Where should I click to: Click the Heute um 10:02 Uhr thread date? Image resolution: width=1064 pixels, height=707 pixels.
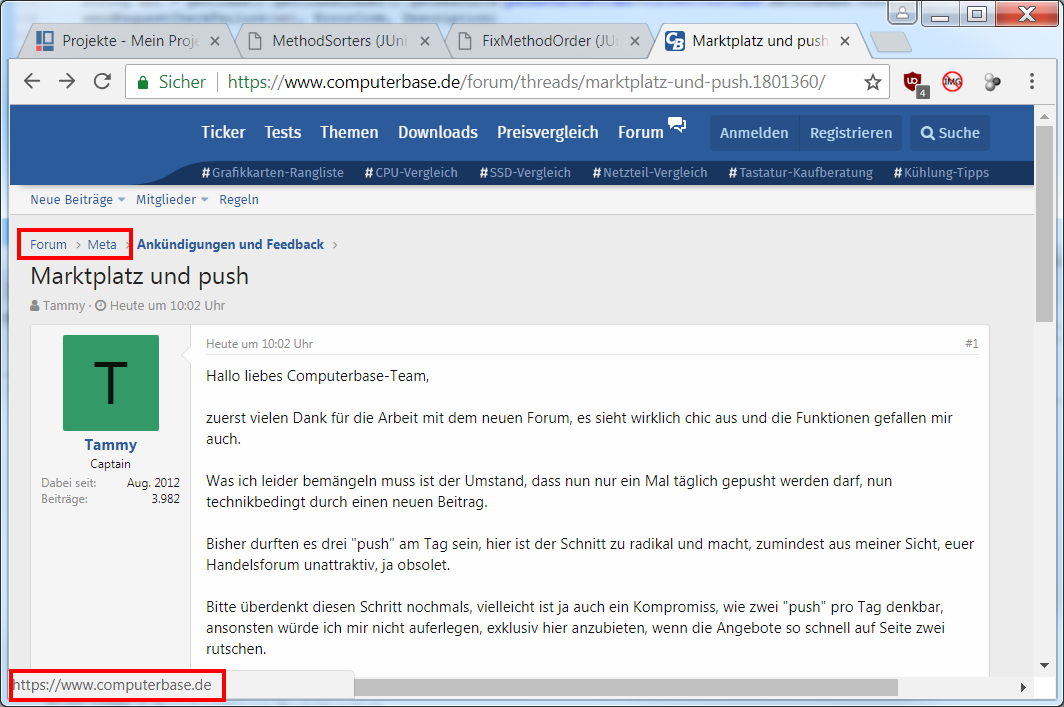click(x=168, y=305)
